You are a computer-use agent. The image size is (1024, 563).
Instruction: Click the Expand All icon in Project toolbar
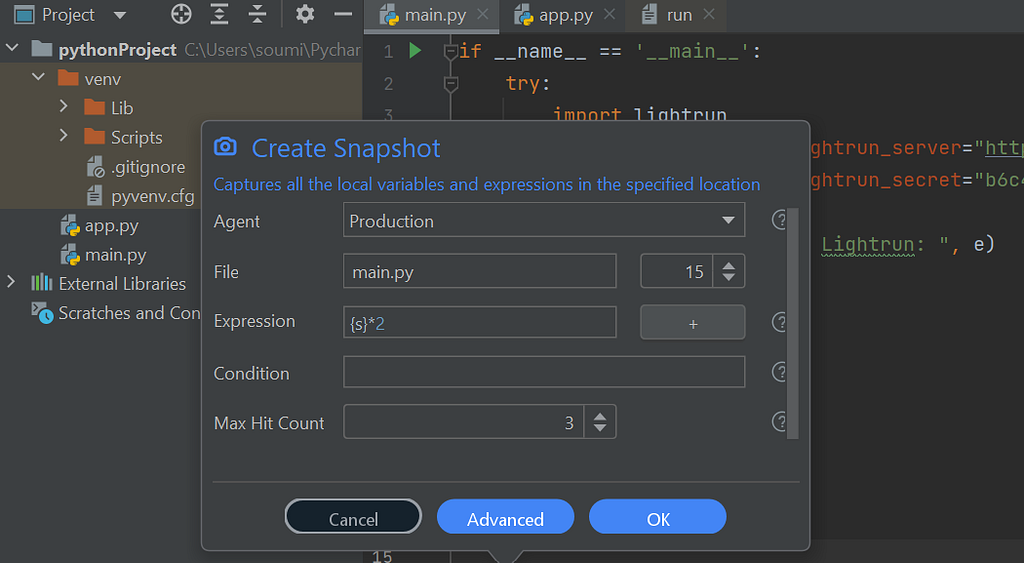point(219,14)
